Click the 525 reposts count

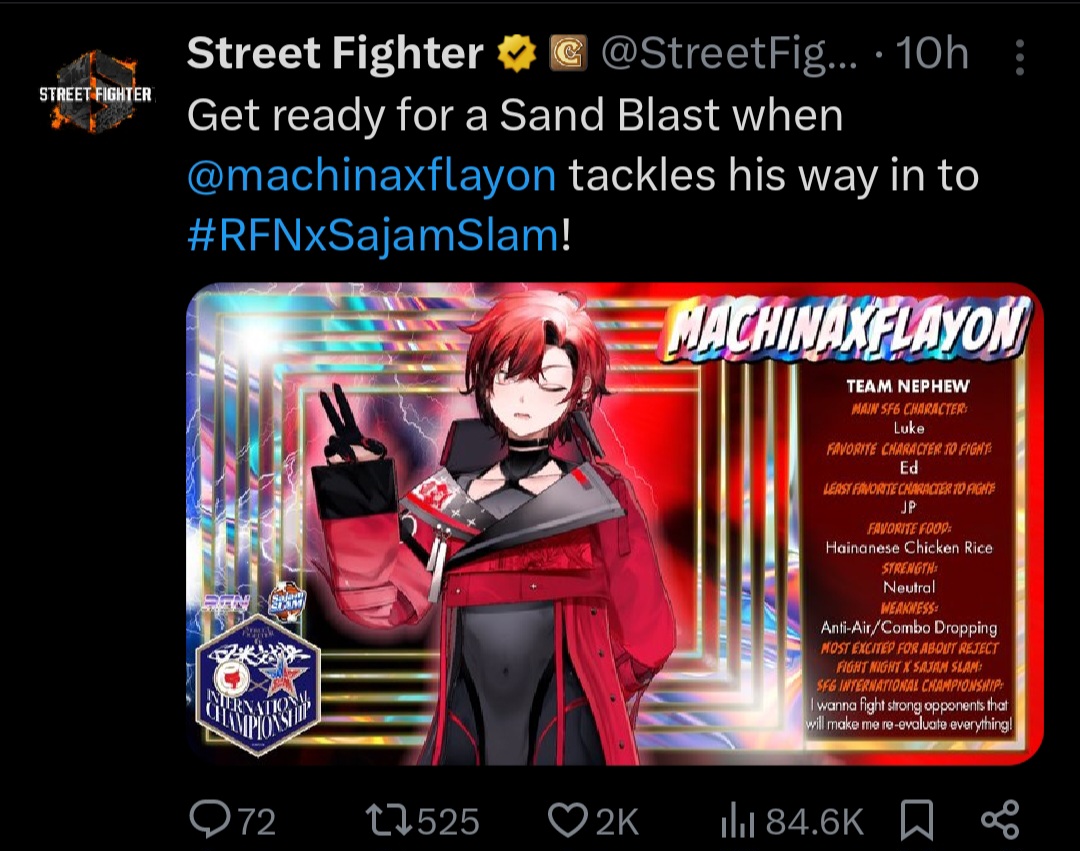pos(448,822)
